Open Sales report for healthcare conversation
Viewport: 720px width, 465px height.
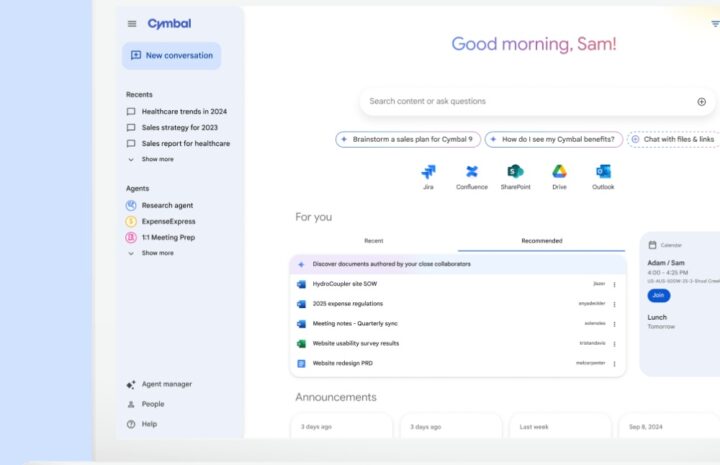(178, 144)
